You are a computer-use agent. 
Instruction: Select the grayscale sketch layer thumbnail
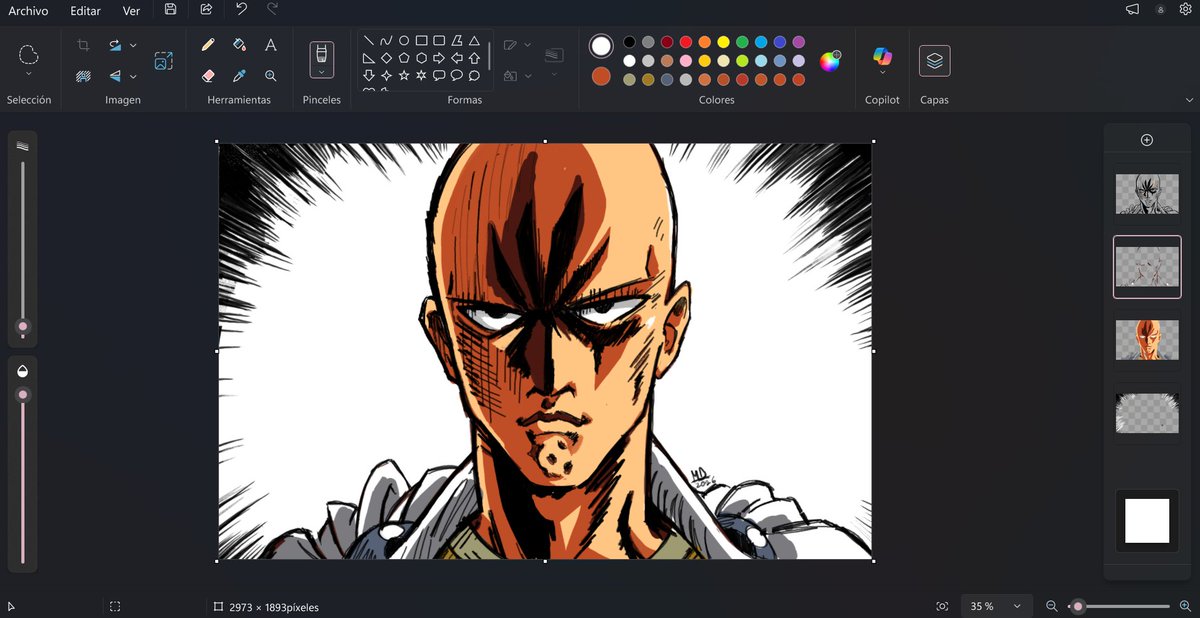1147,194
